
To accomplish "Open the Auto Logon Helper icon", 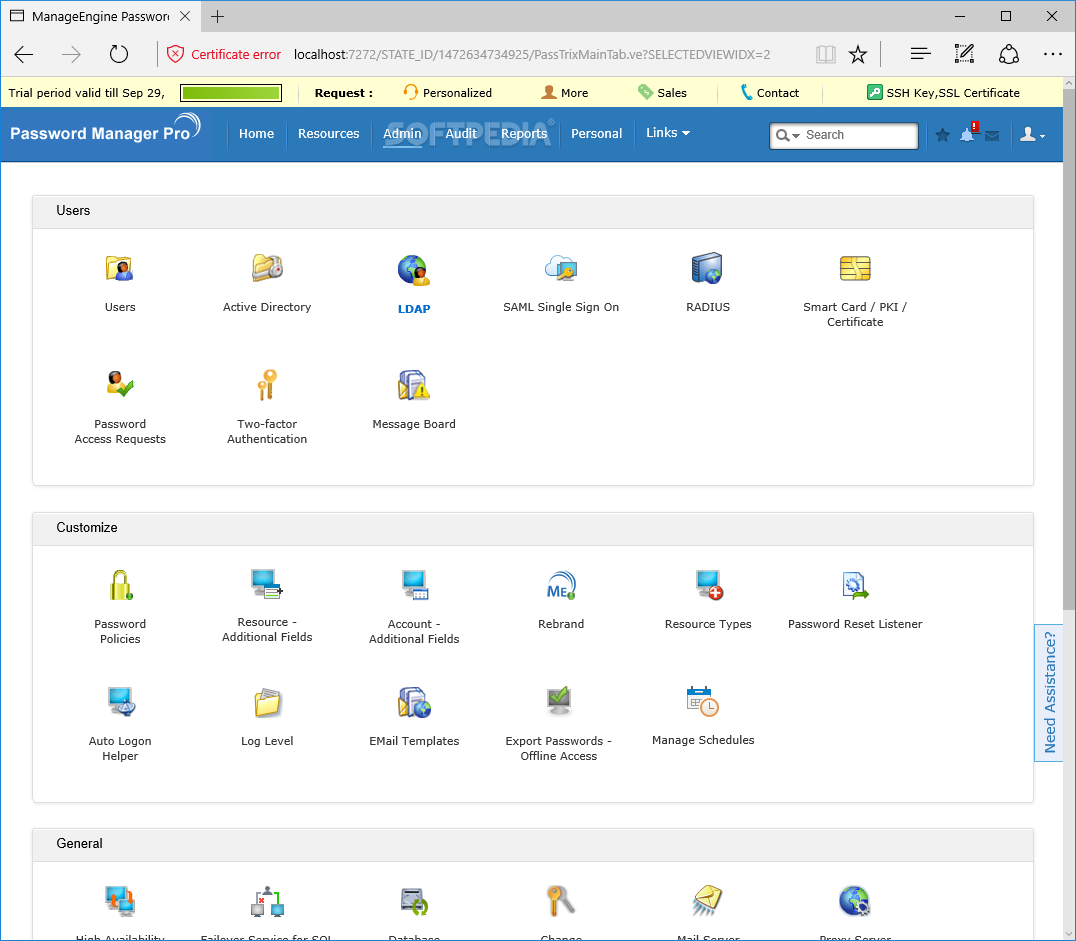I will pos(121,701).
